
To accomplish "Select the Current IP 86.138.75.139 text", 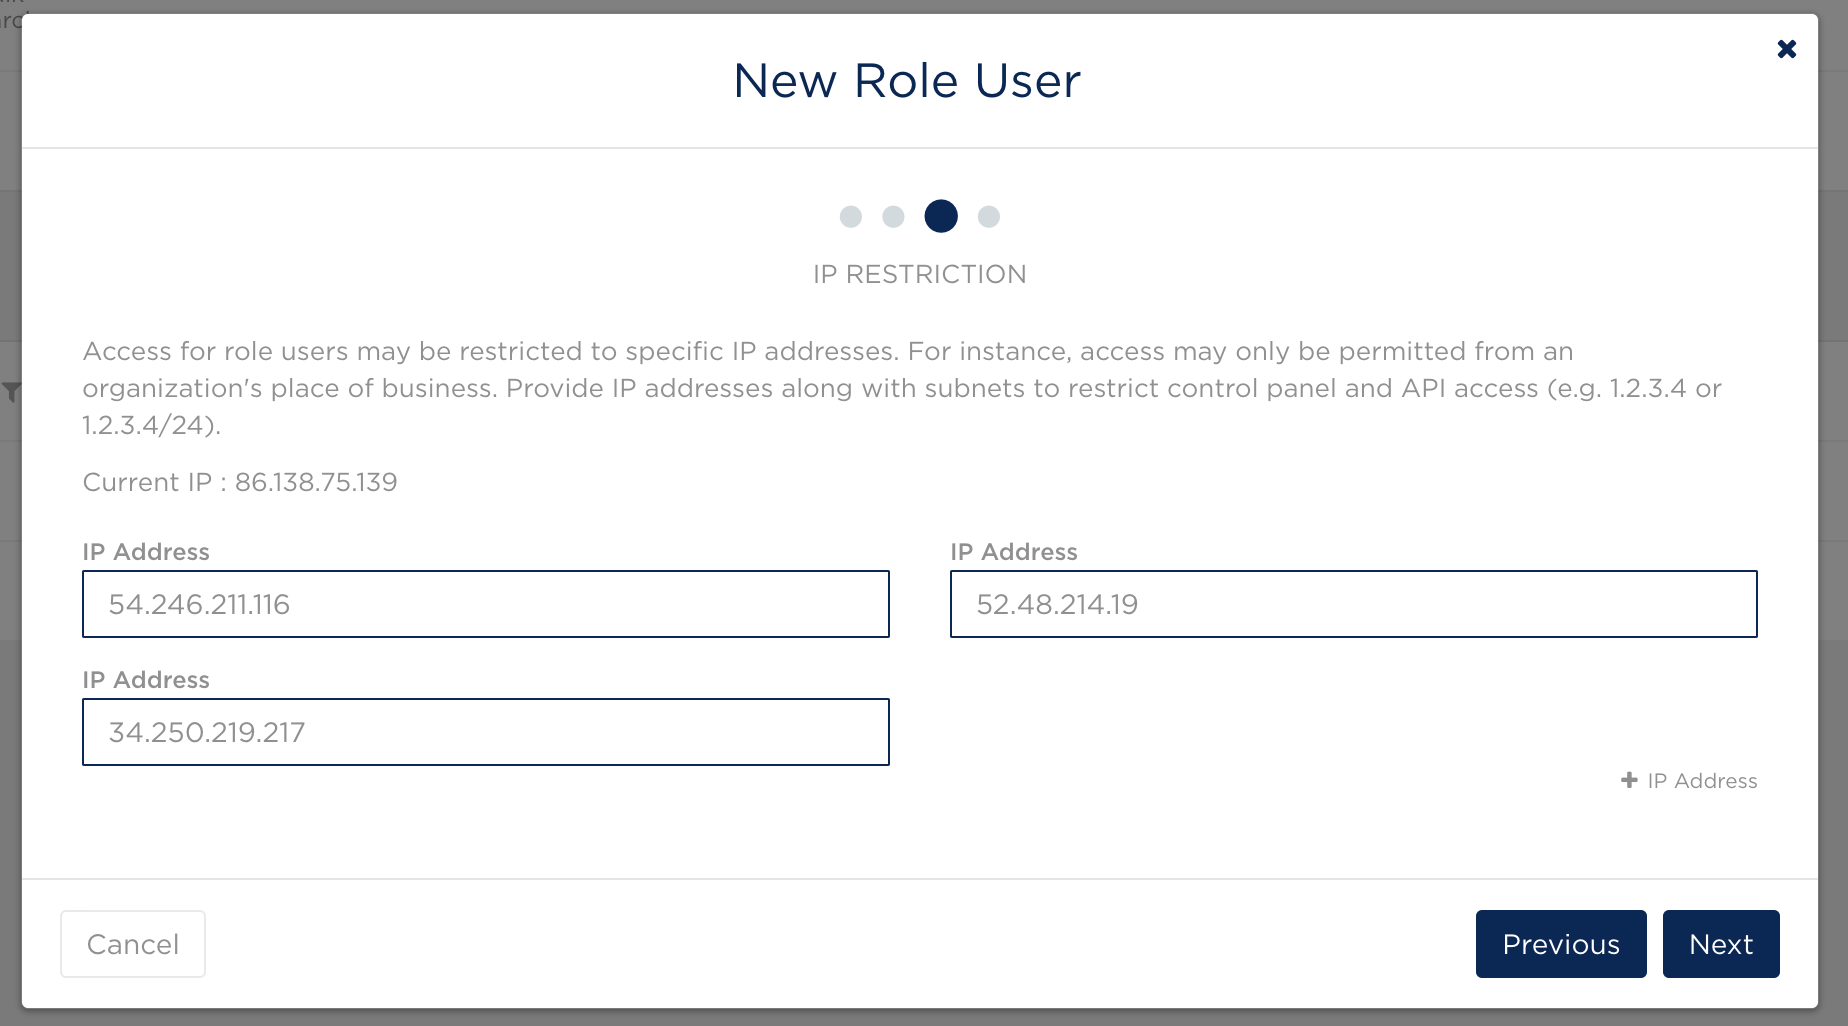I will pos(240,482).
